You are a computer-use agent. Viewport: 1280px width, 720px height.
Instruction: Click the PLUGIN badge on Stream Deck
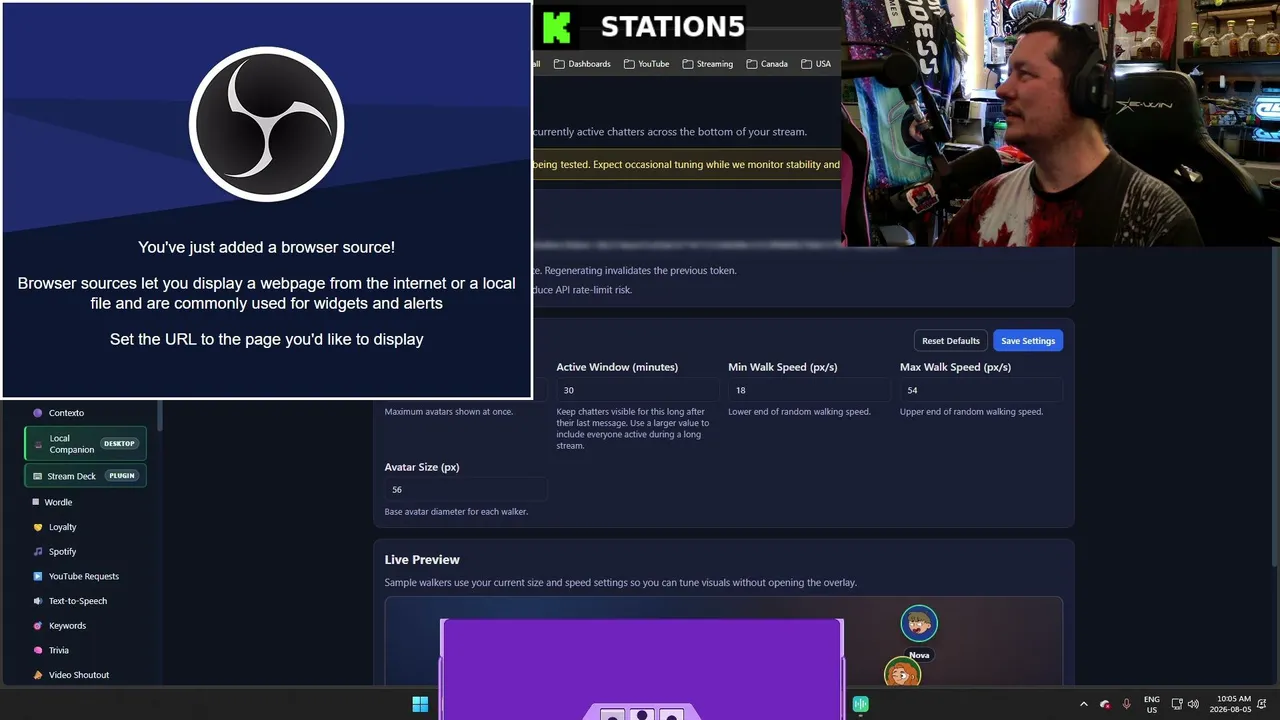(122, 476)
